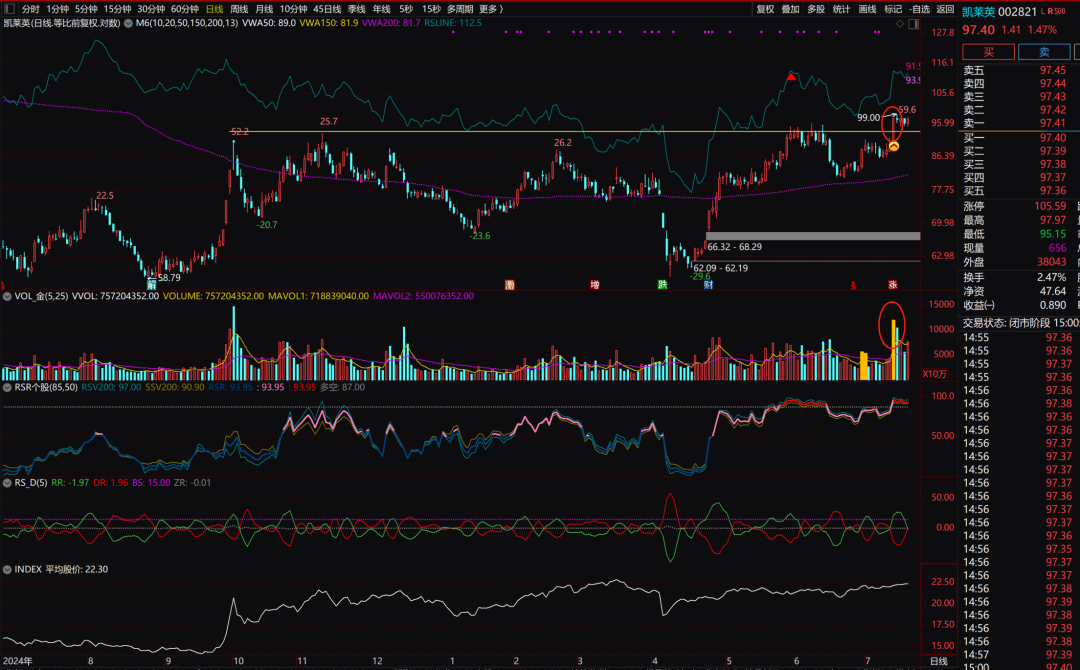Screen dimensions: 1080x670
Task: Open INDEX indicator dropdown
Action: coord(8,569)
